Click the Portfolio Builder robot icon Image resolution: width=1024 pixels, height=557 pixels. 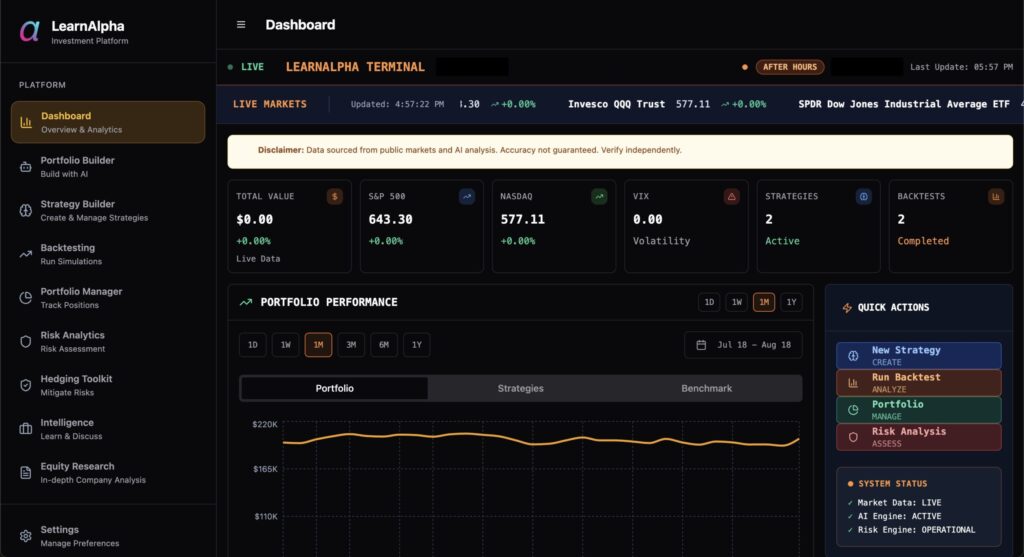[26, 167]
